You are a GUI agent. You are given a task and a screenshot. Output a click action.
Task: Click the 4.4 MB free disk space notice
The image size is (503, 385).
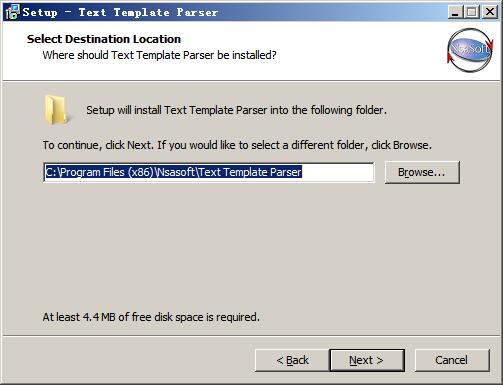151,317
